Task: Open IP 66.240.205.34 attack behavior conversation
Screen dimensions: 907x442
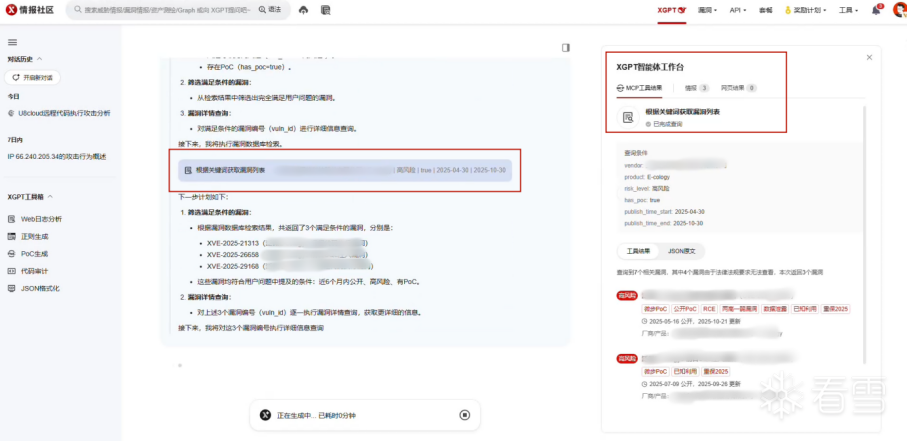Action: tap(57, 157)
